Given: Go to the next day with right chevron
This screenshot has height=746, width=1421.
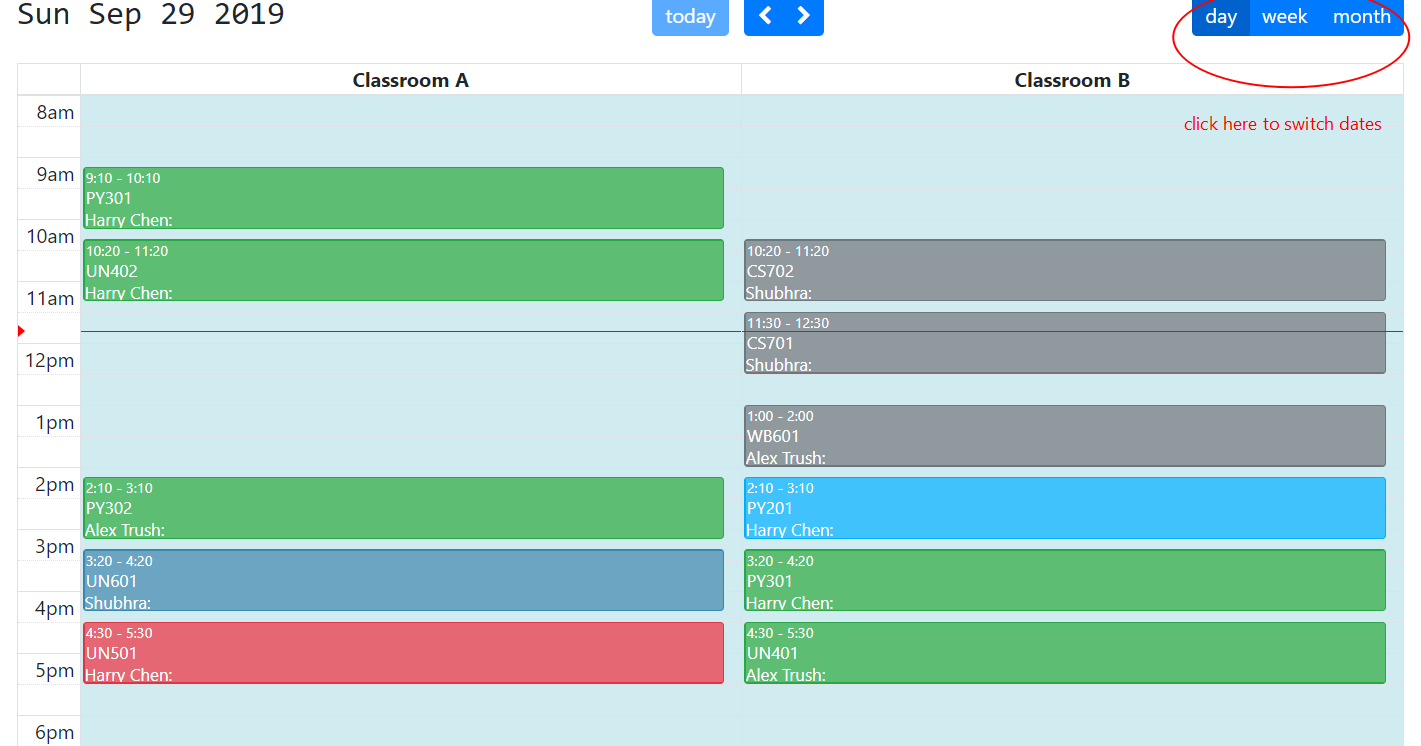Looking at the screenshot, I should tap(804, 16).
